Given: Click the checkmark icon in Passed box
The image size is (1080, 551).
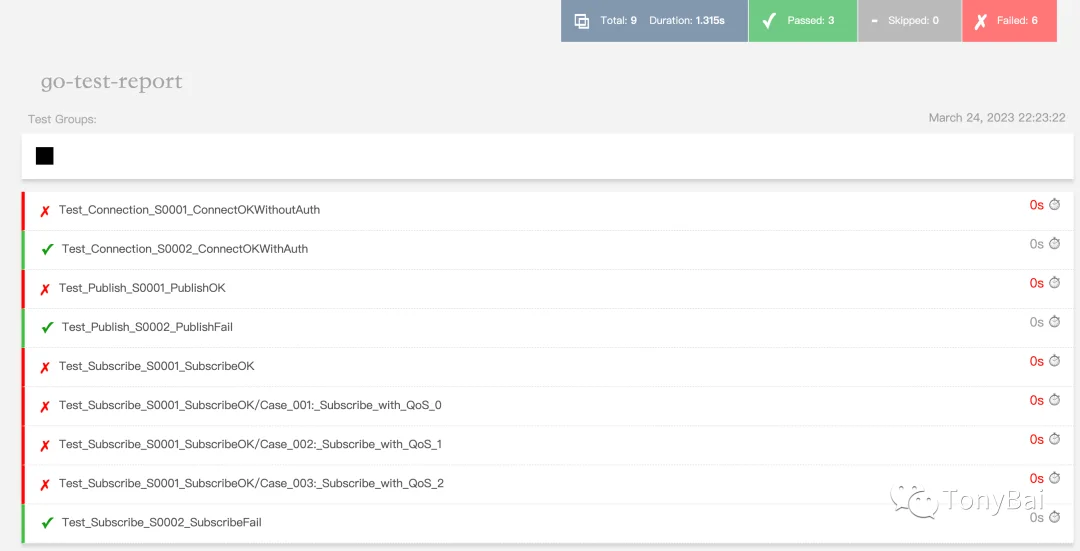Looking at the screenshot, I should pos(769,21).
